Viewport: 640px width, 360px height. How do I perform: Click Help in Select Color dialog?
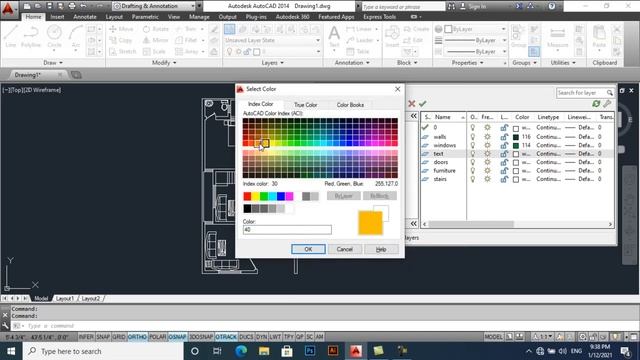tap(381, 249)
